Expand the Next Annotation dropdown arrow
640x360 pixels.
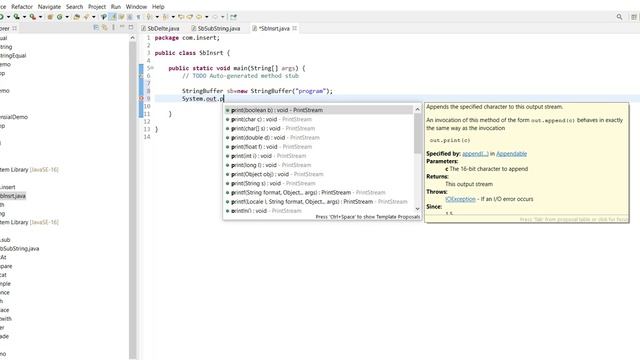[157, 17]
